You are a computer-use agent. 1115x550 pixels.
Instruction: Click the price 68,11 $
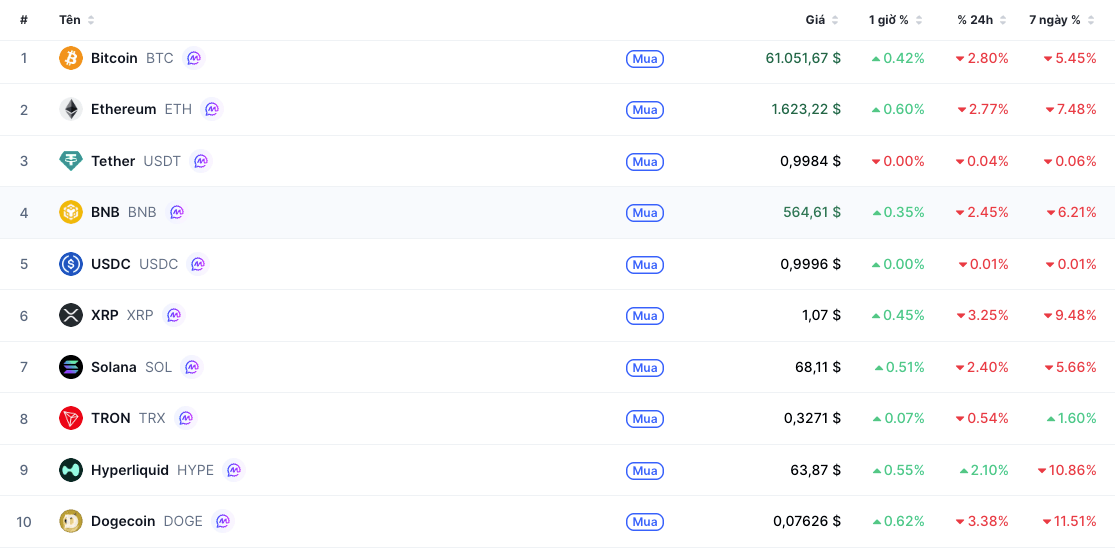(x=818, y=367)
